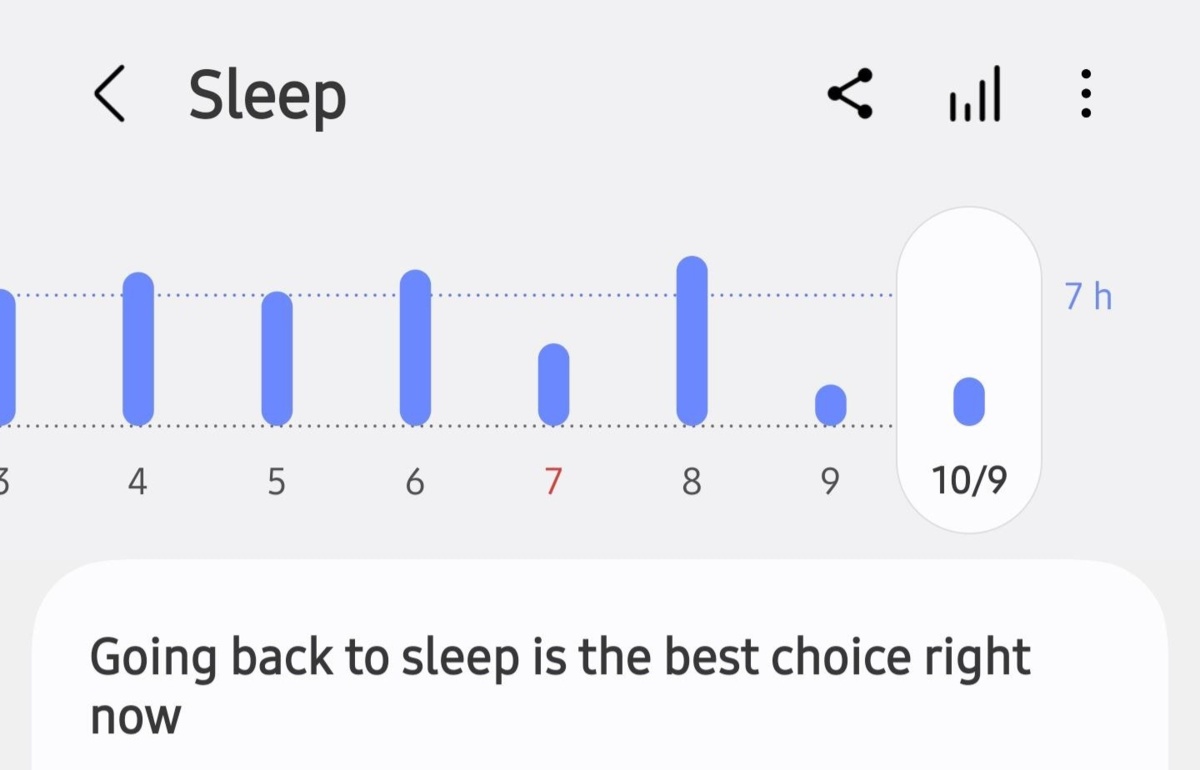1200x770 pixels.
Task: Tap the 7 h goal label
Action: coord(1088,297)
